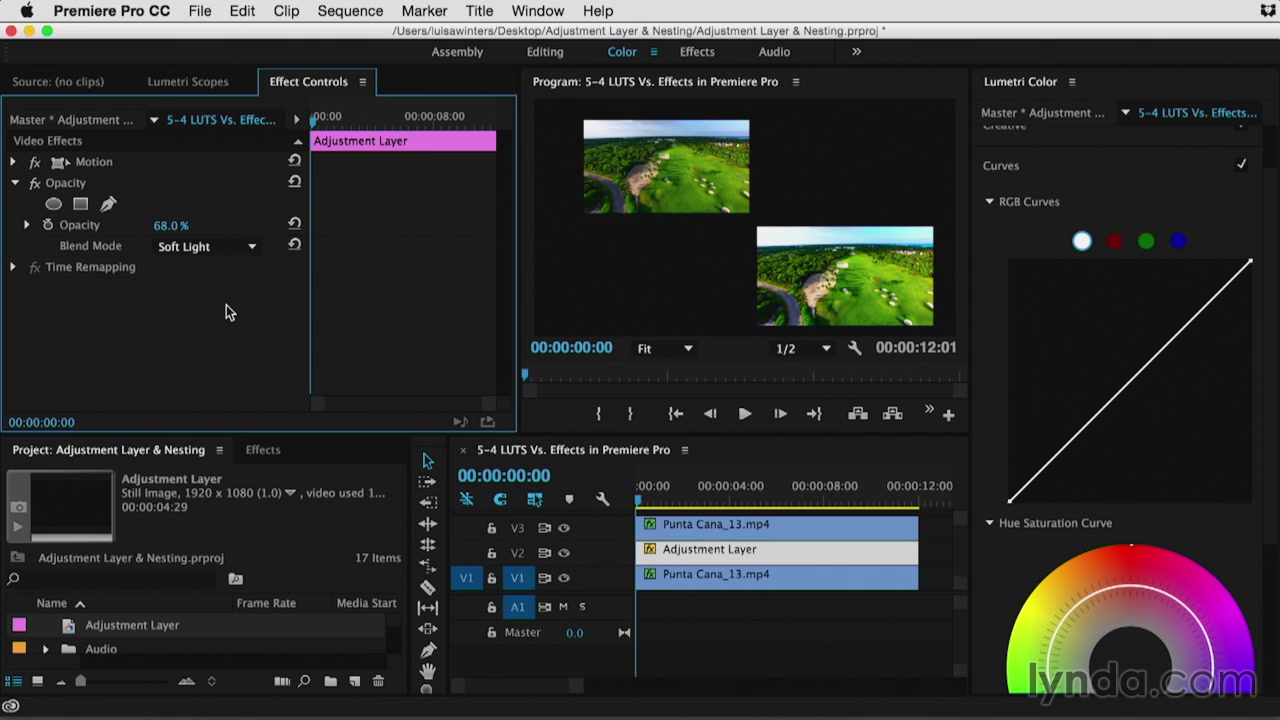This screenshot has width=1280, height=720.
Task: Switch to the Editing workspace
Action: tap(545, 52)
